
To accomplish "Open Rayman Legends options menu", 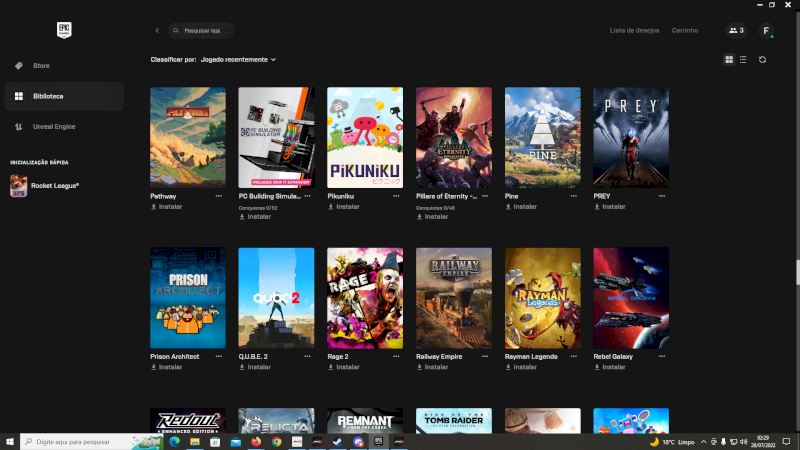I will click(574, 357).
